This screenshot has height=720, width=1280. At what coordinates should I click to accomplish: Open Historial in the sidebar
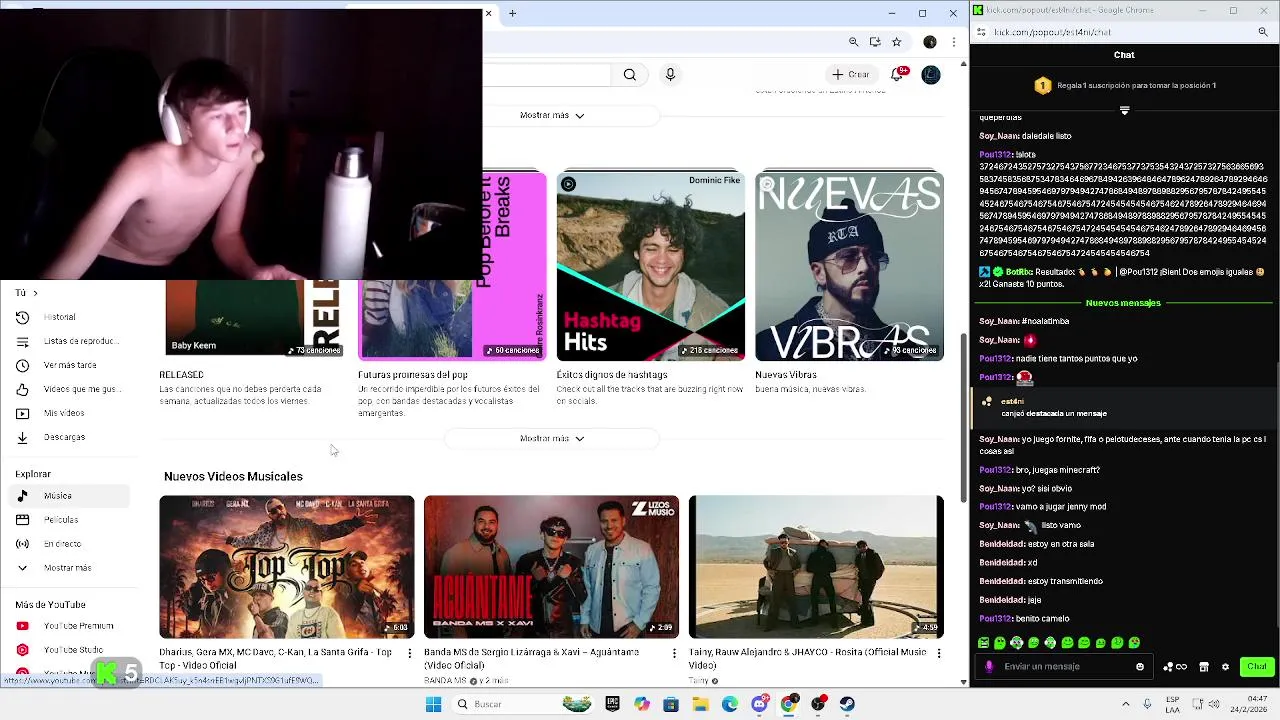pyautogui.click(x=71, y=317)
